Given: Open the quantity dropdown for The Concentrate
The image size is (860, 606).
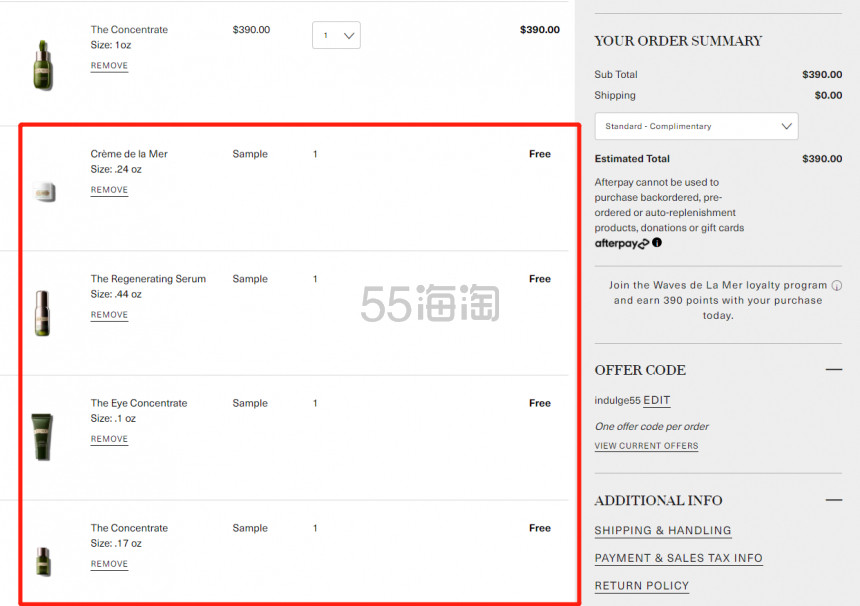Looking at the screenshot, I should [336, 35].
